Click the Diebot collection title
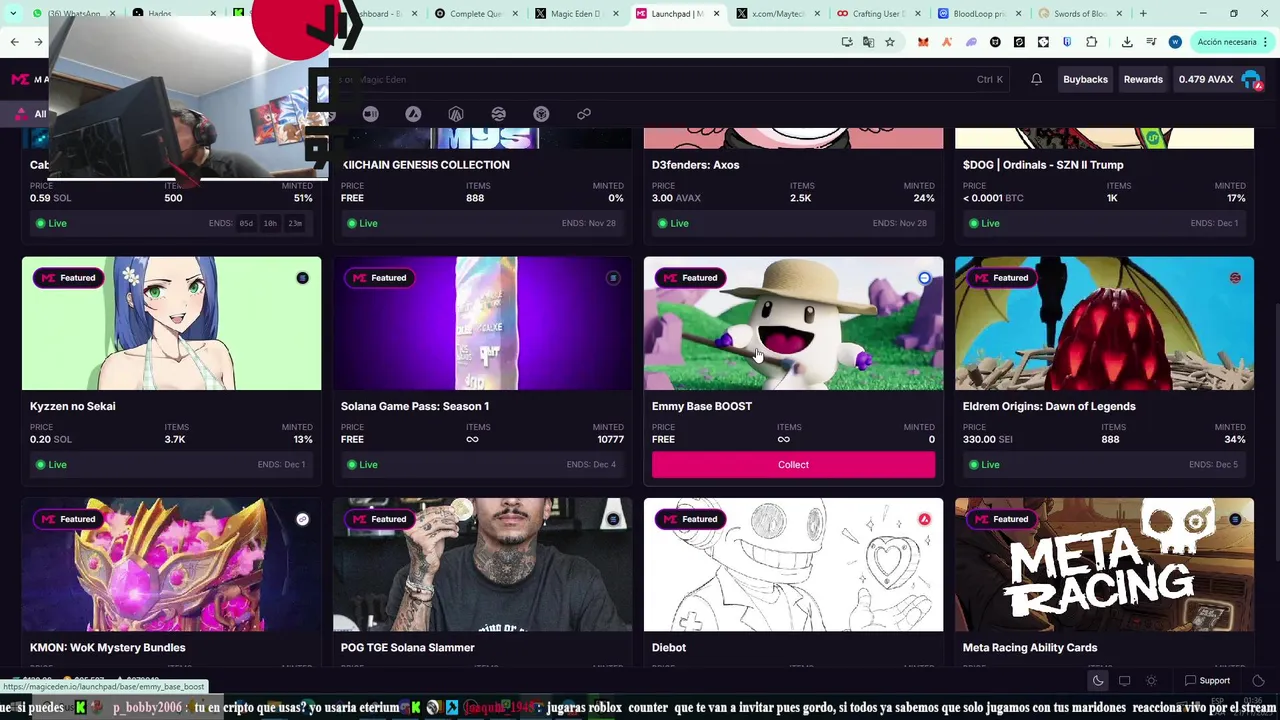Screen dimensions: 1280x720 [x=669, y=647]
